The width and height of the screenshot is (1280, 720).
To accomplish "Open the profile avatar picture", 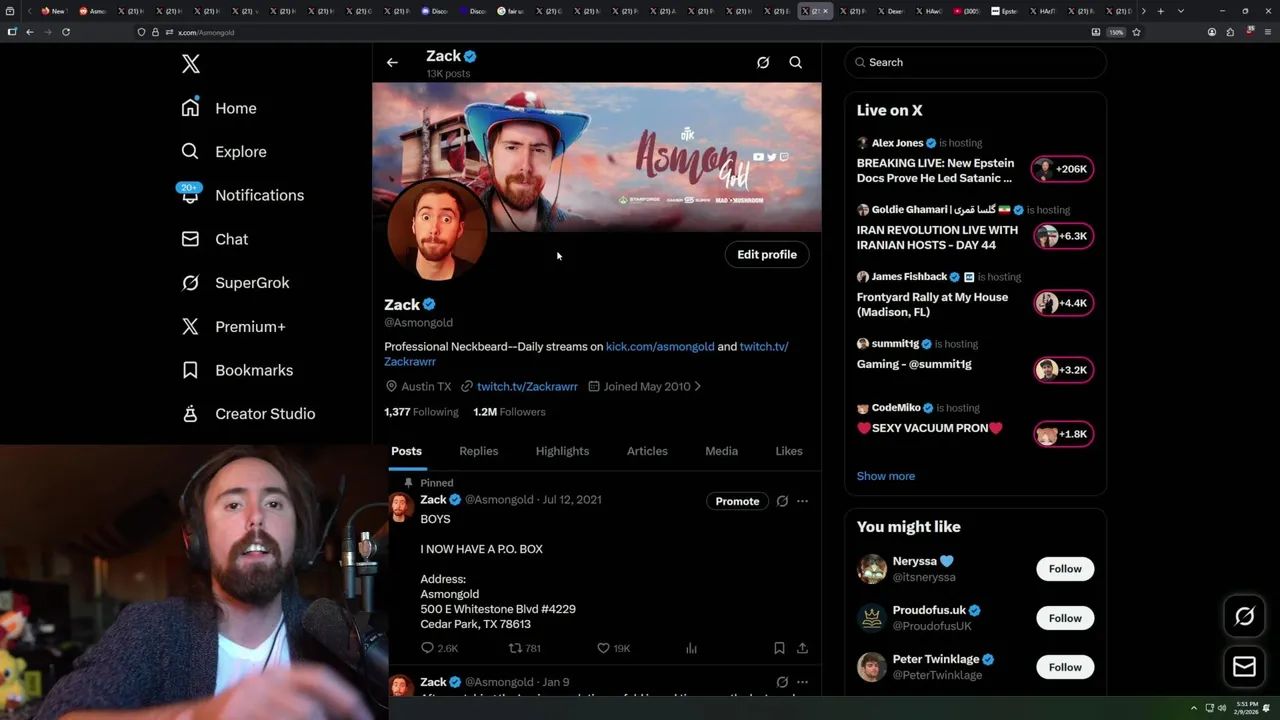I will click(x=437, y=231).
